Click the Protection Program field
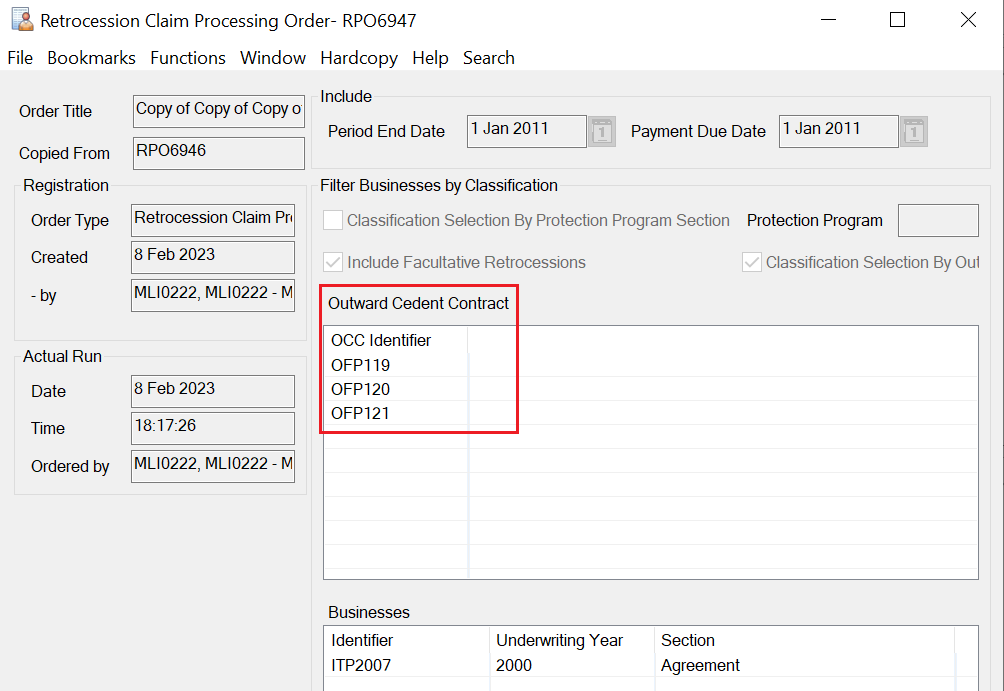 937,221
